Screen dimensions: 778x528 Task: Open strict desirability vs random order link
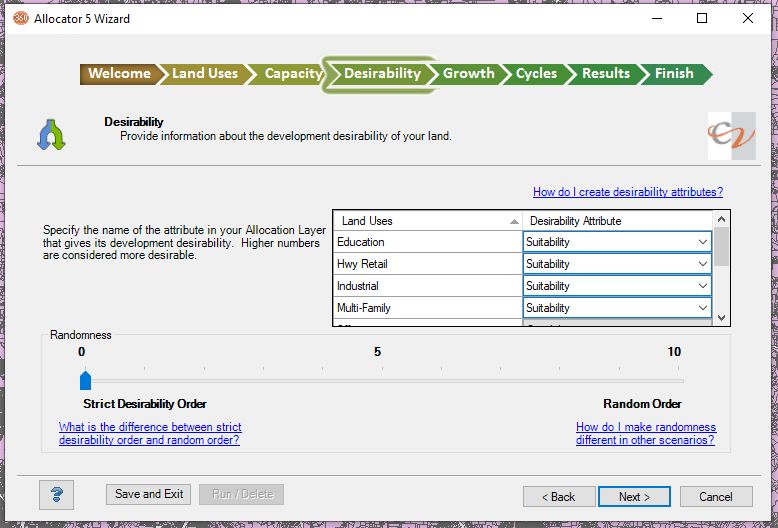point(150,433)
